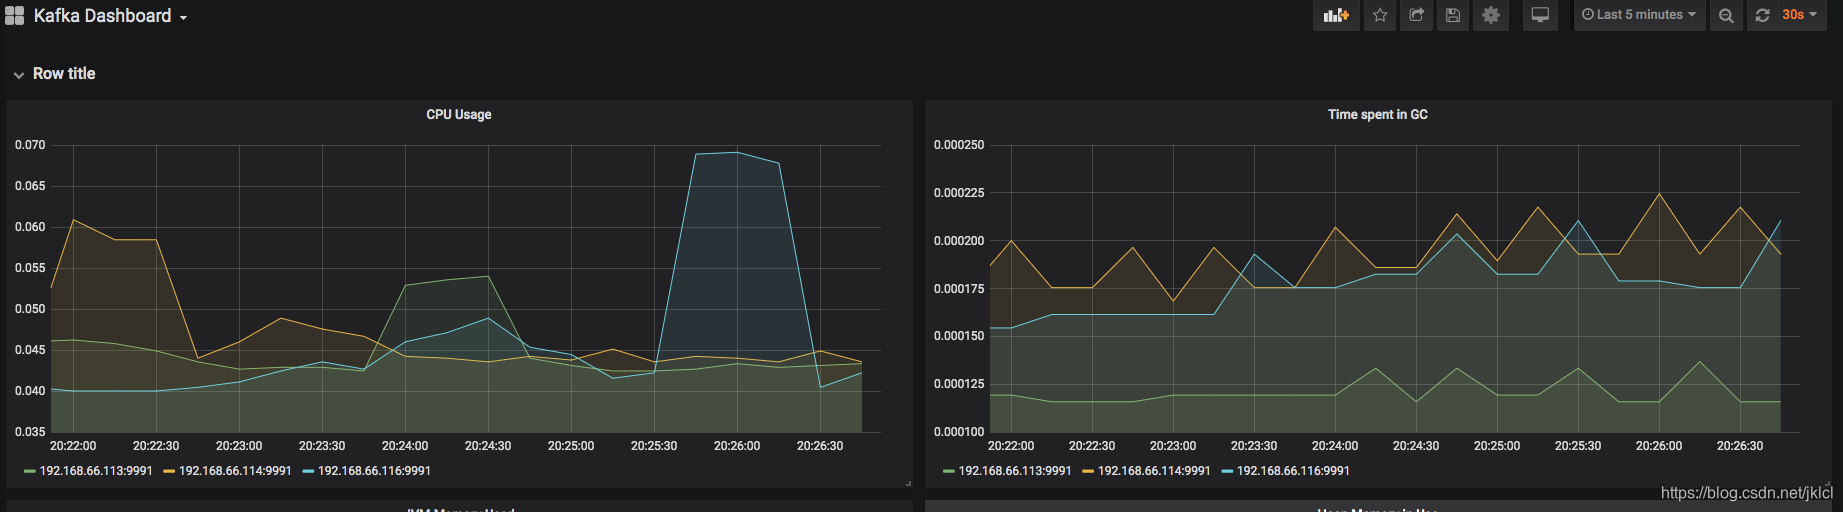Click the CPU Usage panel resize handle

pyautogui.click(x=908, y=483)
